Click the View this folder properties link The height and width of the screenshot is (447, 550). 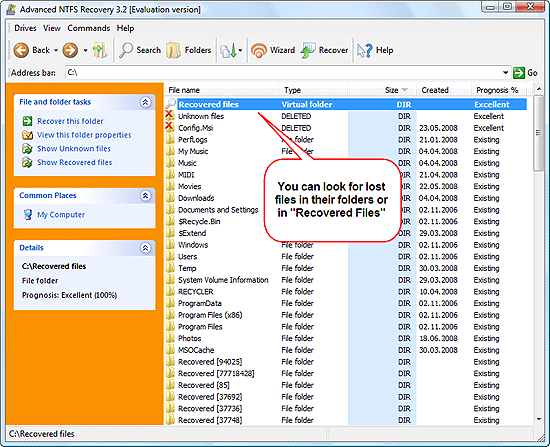point(84,135)
